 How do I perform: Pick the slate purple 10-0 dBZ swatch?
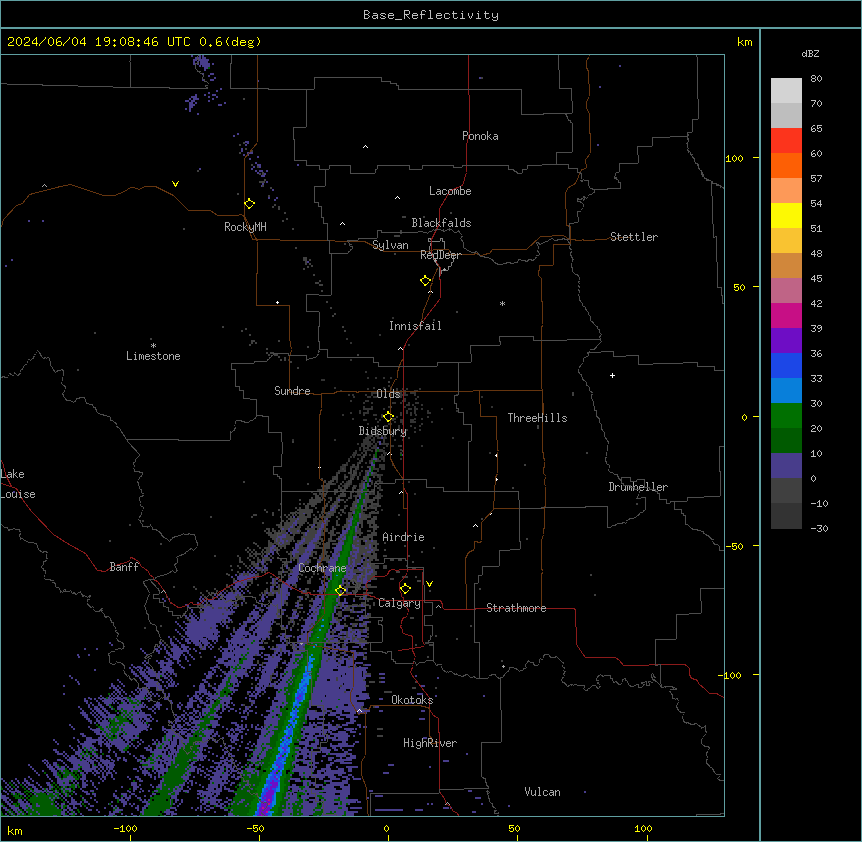pyautogui.click(x=786, y=466)
